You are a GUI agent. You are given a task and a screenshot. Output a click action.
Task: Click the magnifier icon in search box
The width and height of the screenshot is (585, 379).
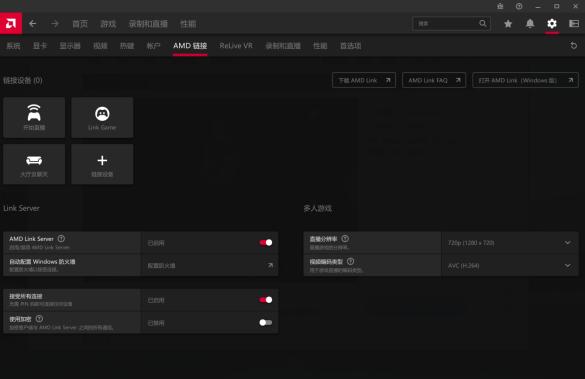483,24
